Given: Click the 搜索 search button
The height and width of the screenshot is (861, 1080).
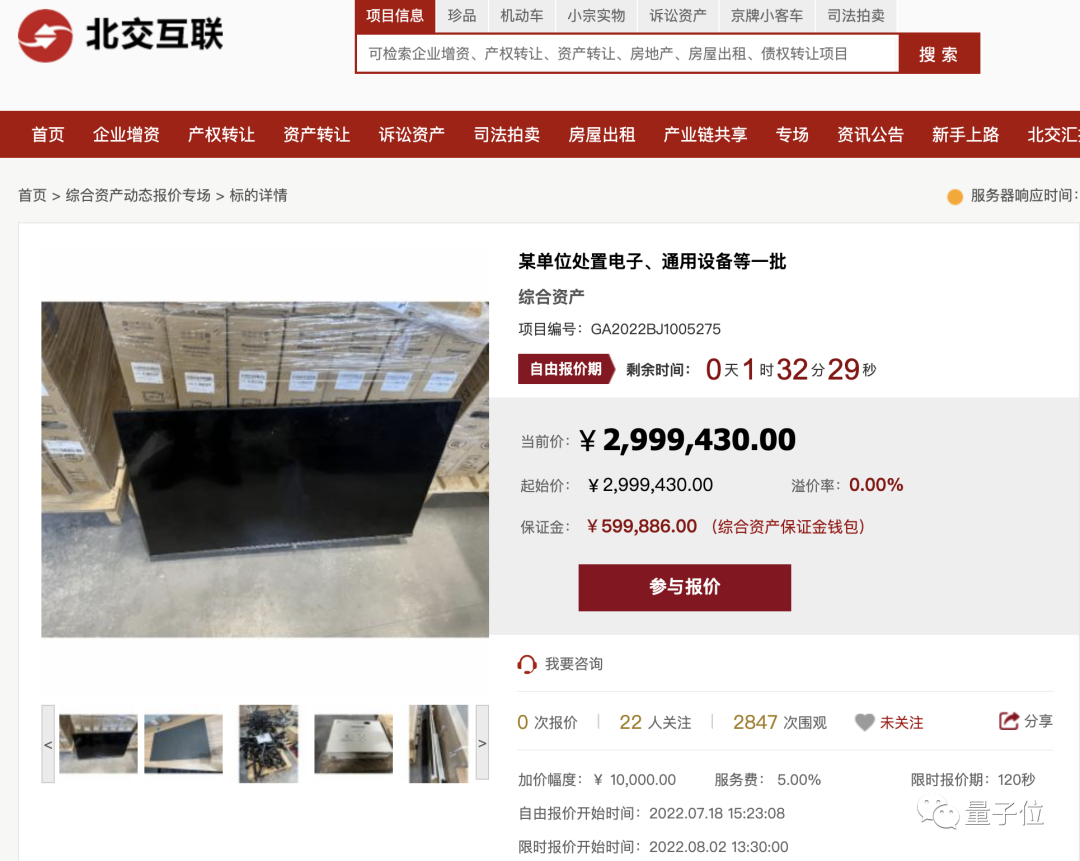Looking at the screenshot, I should point(939,54).
